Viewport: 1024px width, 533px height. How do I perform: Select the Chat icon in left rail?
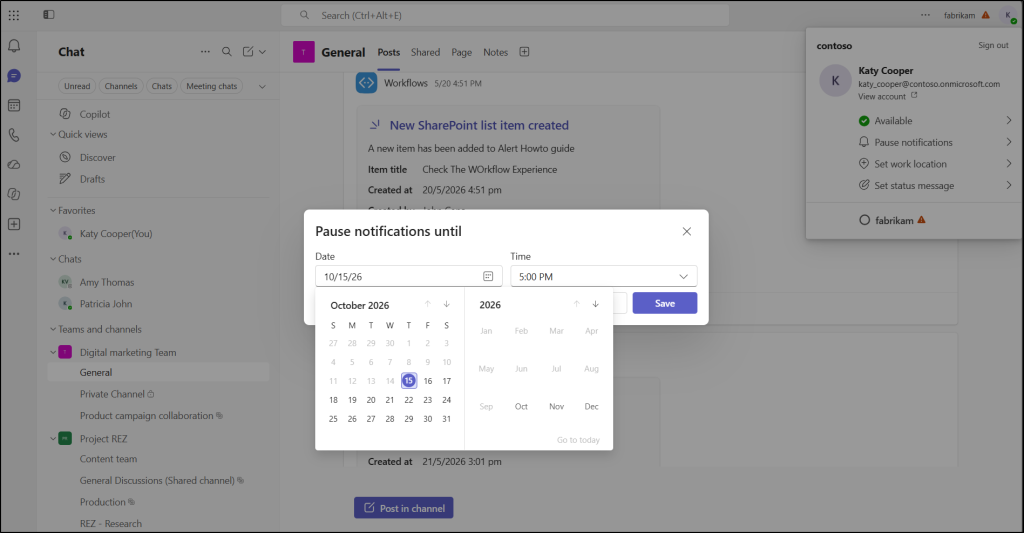[x=14, y=76]
